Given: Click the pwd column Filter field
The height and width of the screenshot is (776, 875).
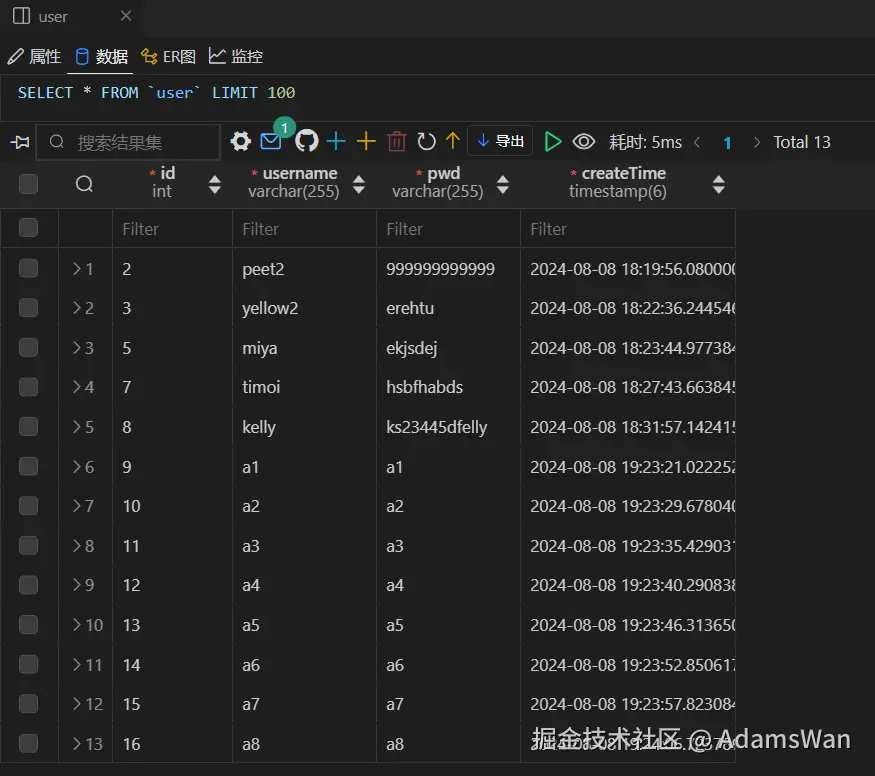Looking at the screenshot, I should [448, 229].
